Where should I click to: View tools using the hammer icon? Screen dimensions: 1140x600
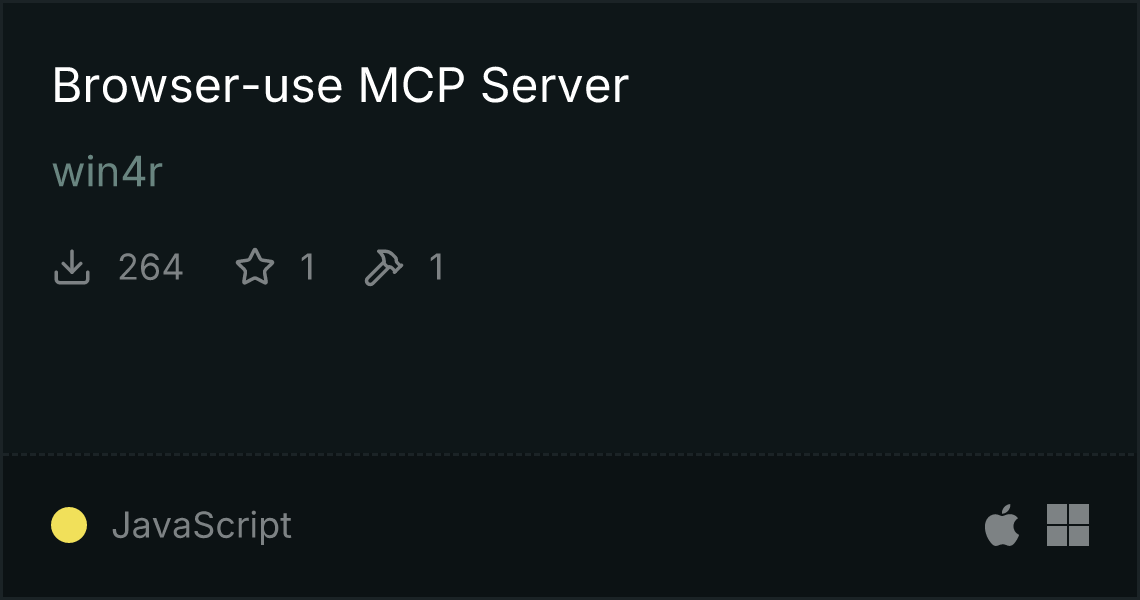[x=383, y=267]
